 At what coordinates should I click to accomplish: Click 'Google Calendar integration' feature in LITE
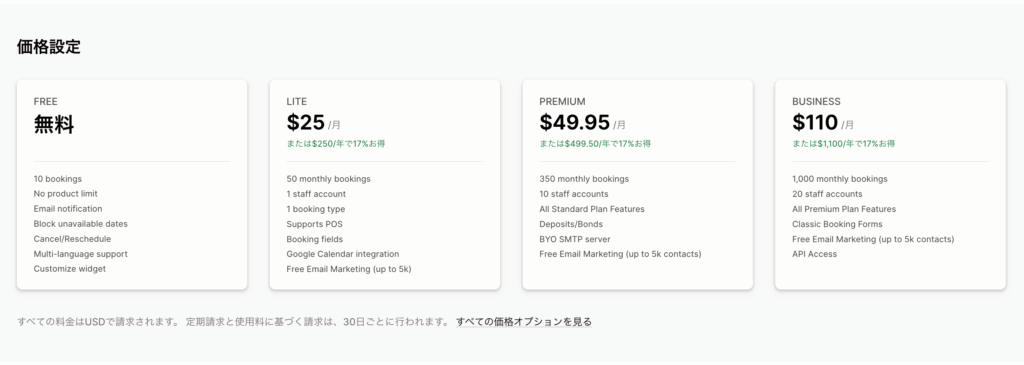(x=343, y=254)
